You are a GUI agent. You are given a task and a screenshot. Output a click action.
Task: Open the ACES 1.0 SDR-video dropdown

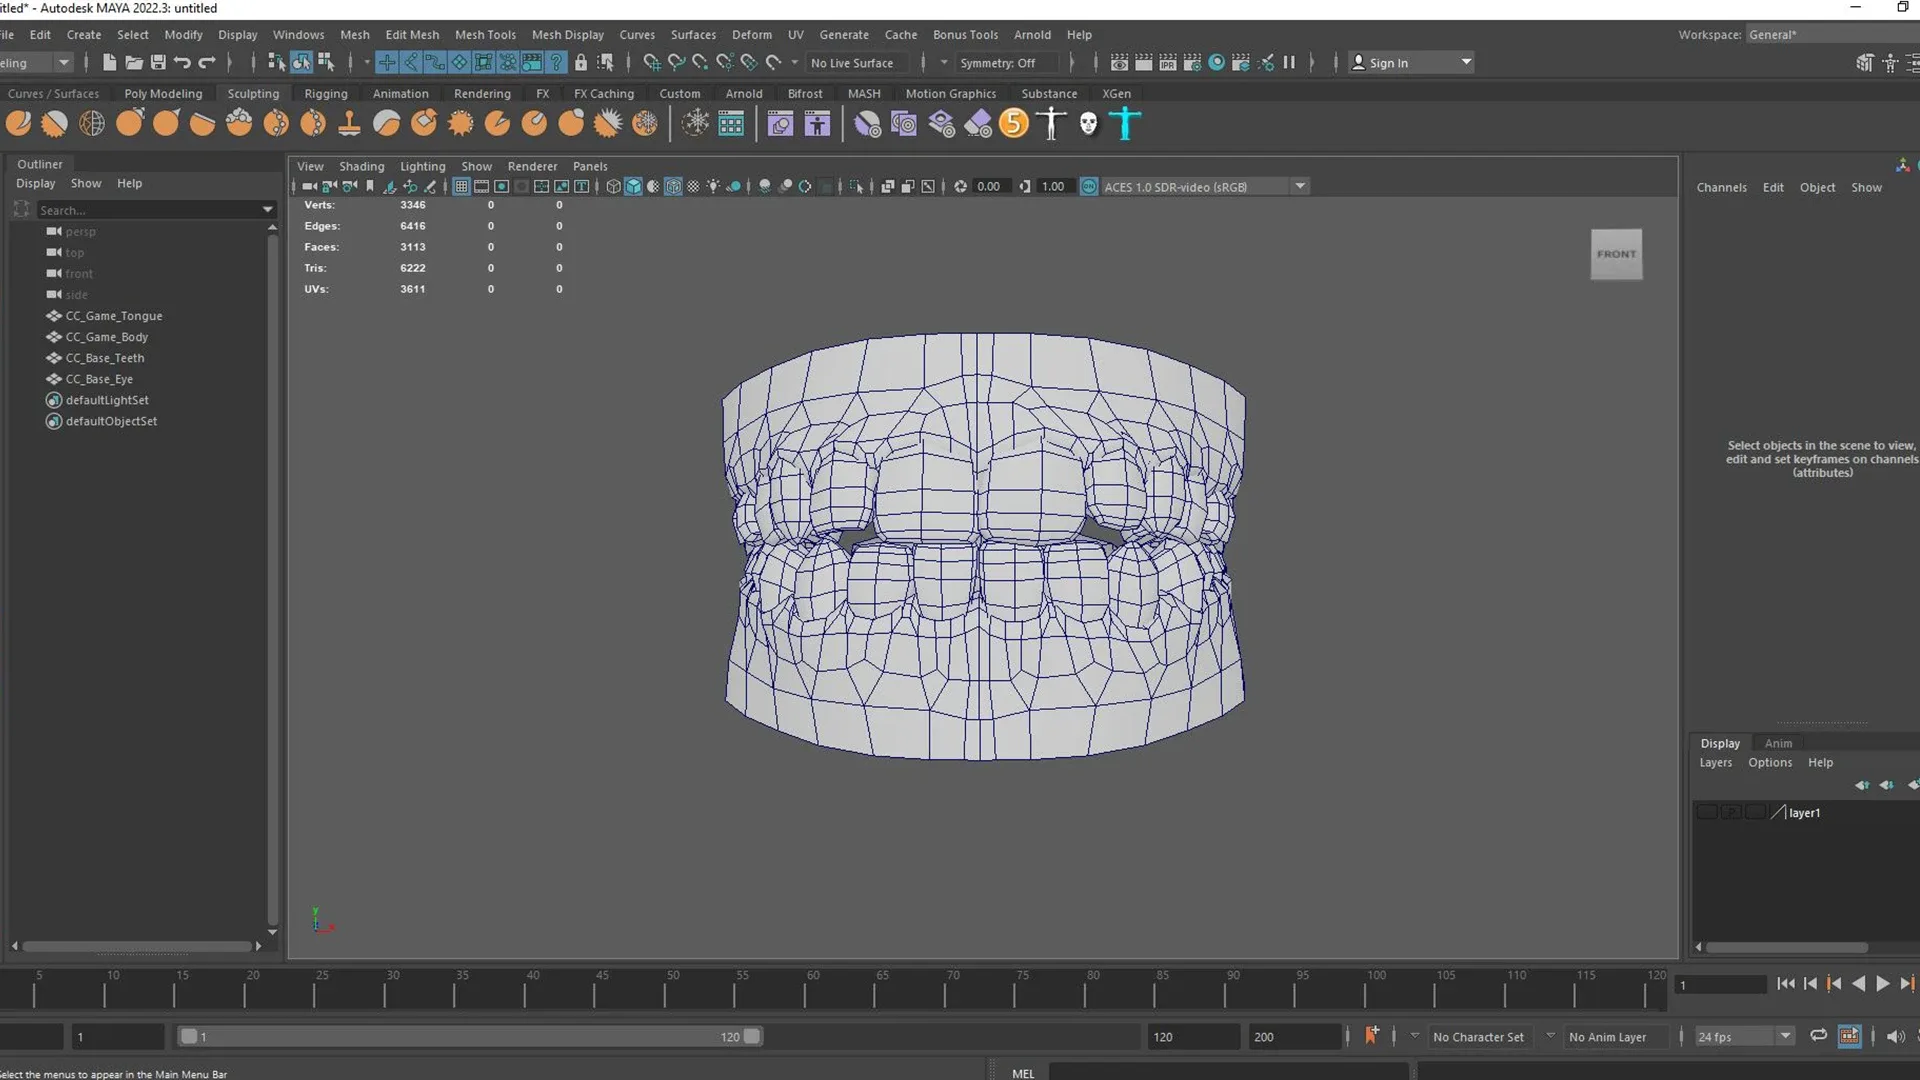point(1298,186)
